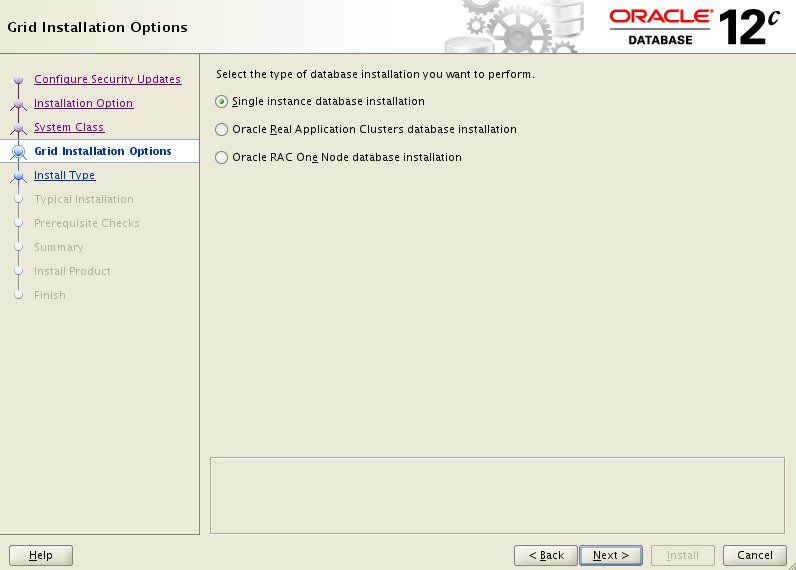Image resolution: width=796 pixels, height=570 pixels.
Task: Click the disabled Typical Installation step text
Action: tap(84, 199)
